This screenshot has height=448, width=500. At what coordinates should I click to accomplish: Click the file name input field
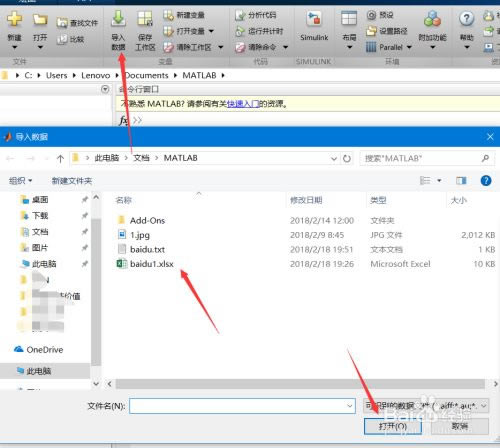point(242,406)
